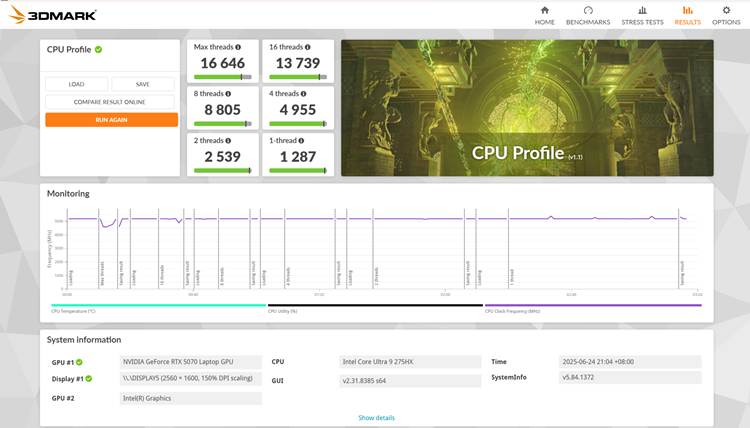Click the System information heading
This screenshot has height=428, width=750.
(x=84, y=340)
